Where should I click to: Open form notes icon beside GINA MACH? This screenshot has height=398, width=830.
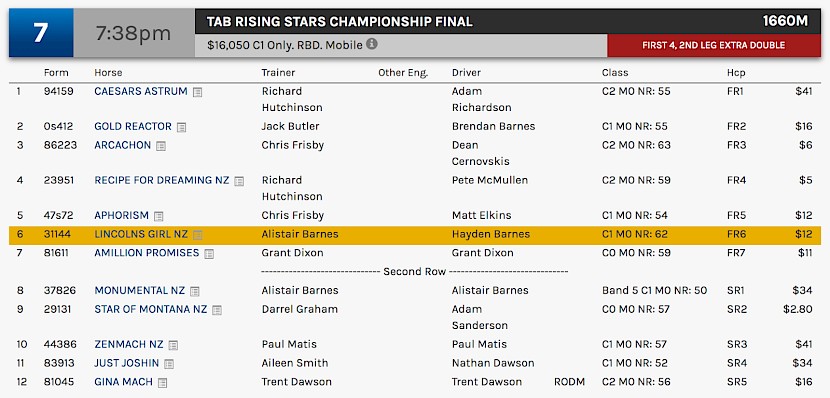[163, 383]
